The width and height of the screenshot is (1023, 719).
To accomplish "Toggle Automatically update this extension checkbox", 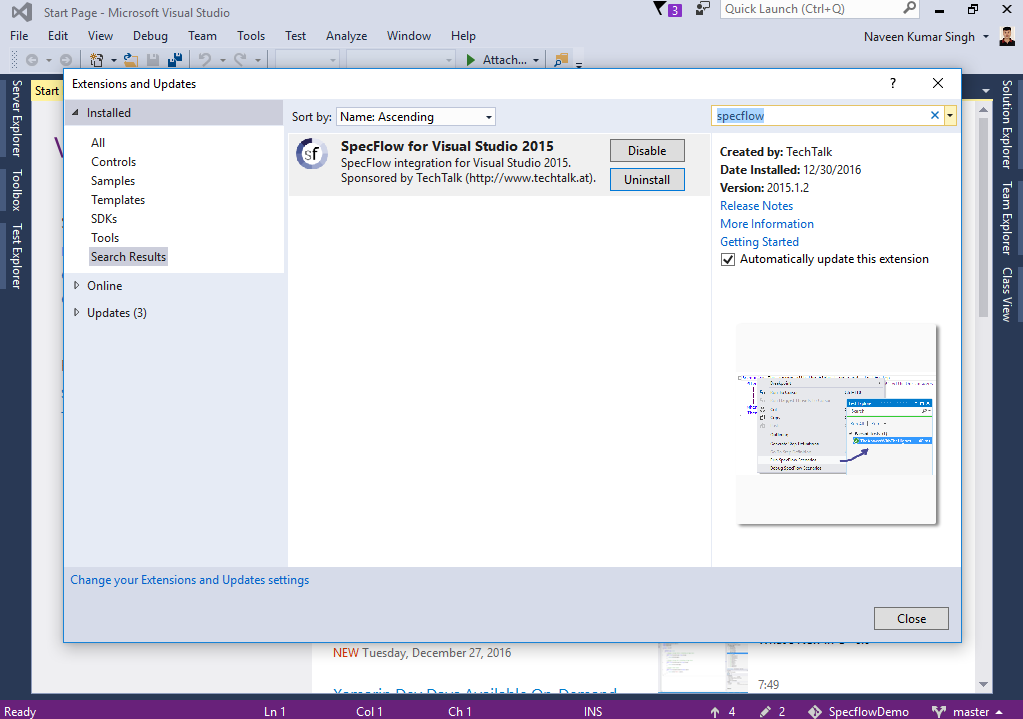I will [727, 260].
